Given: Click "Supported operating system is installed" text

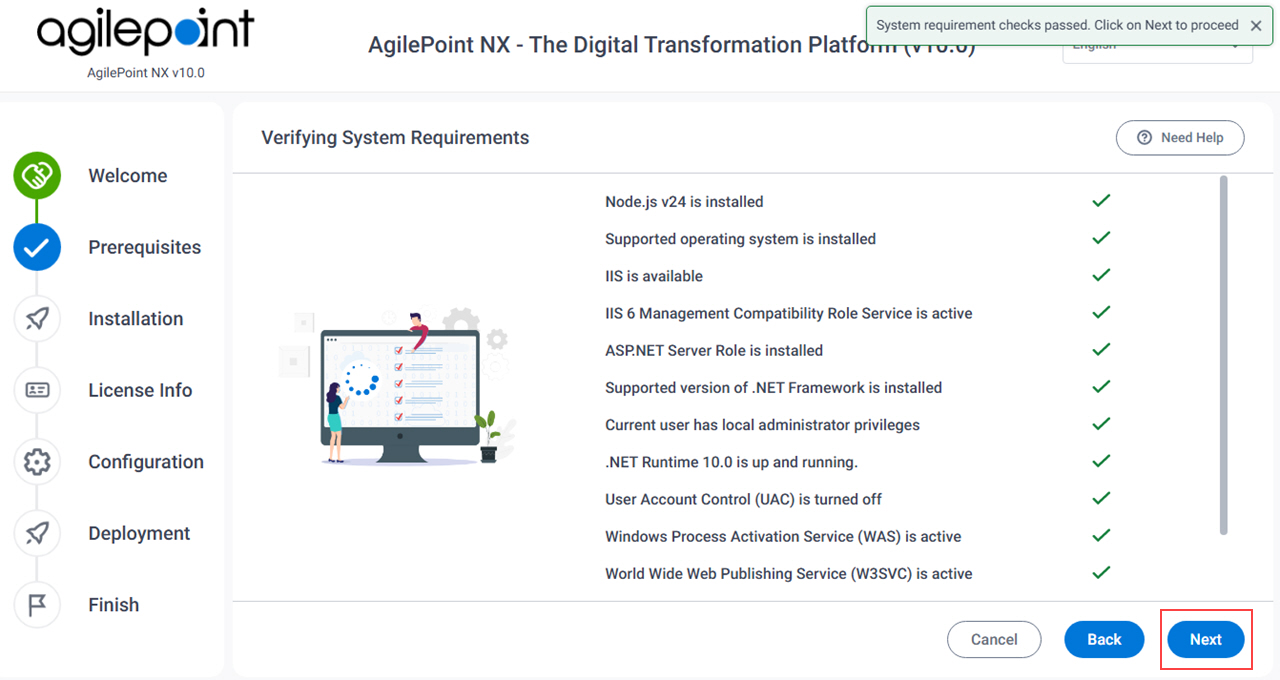Looking at the screenshot, I should [740, 239].
